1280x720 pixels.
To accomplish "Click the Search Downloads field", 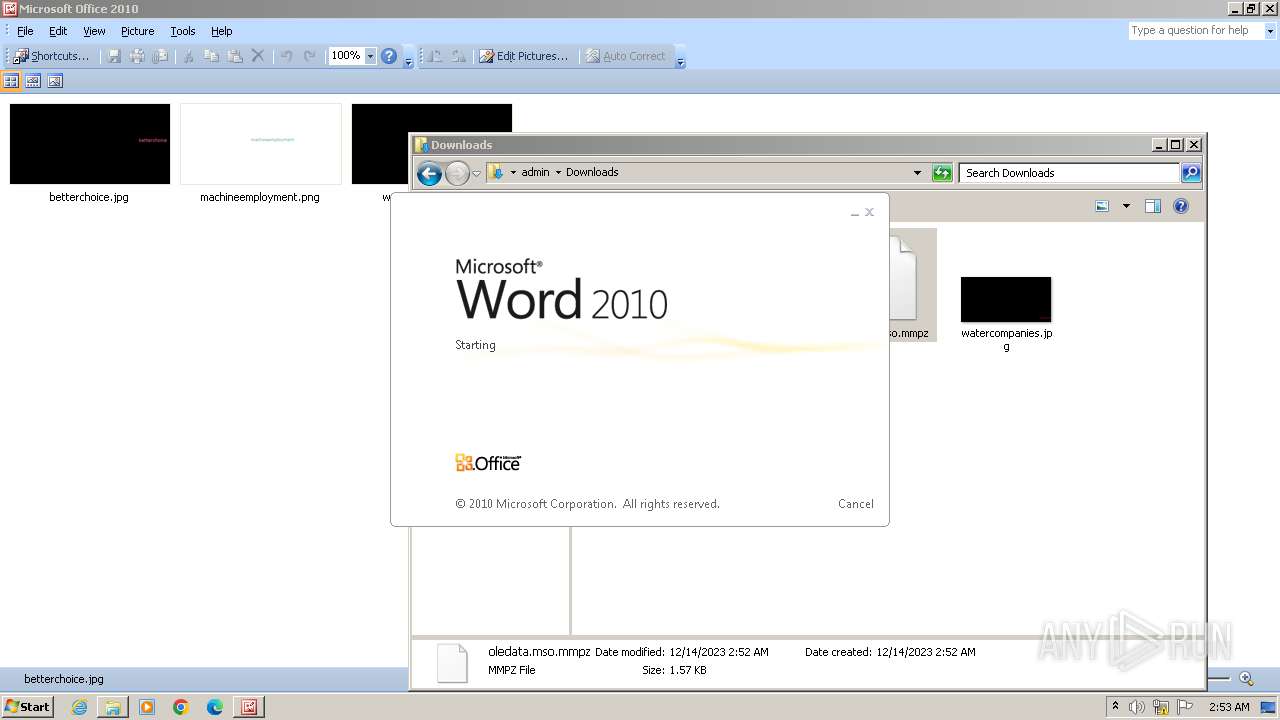I will point(1068,173).
